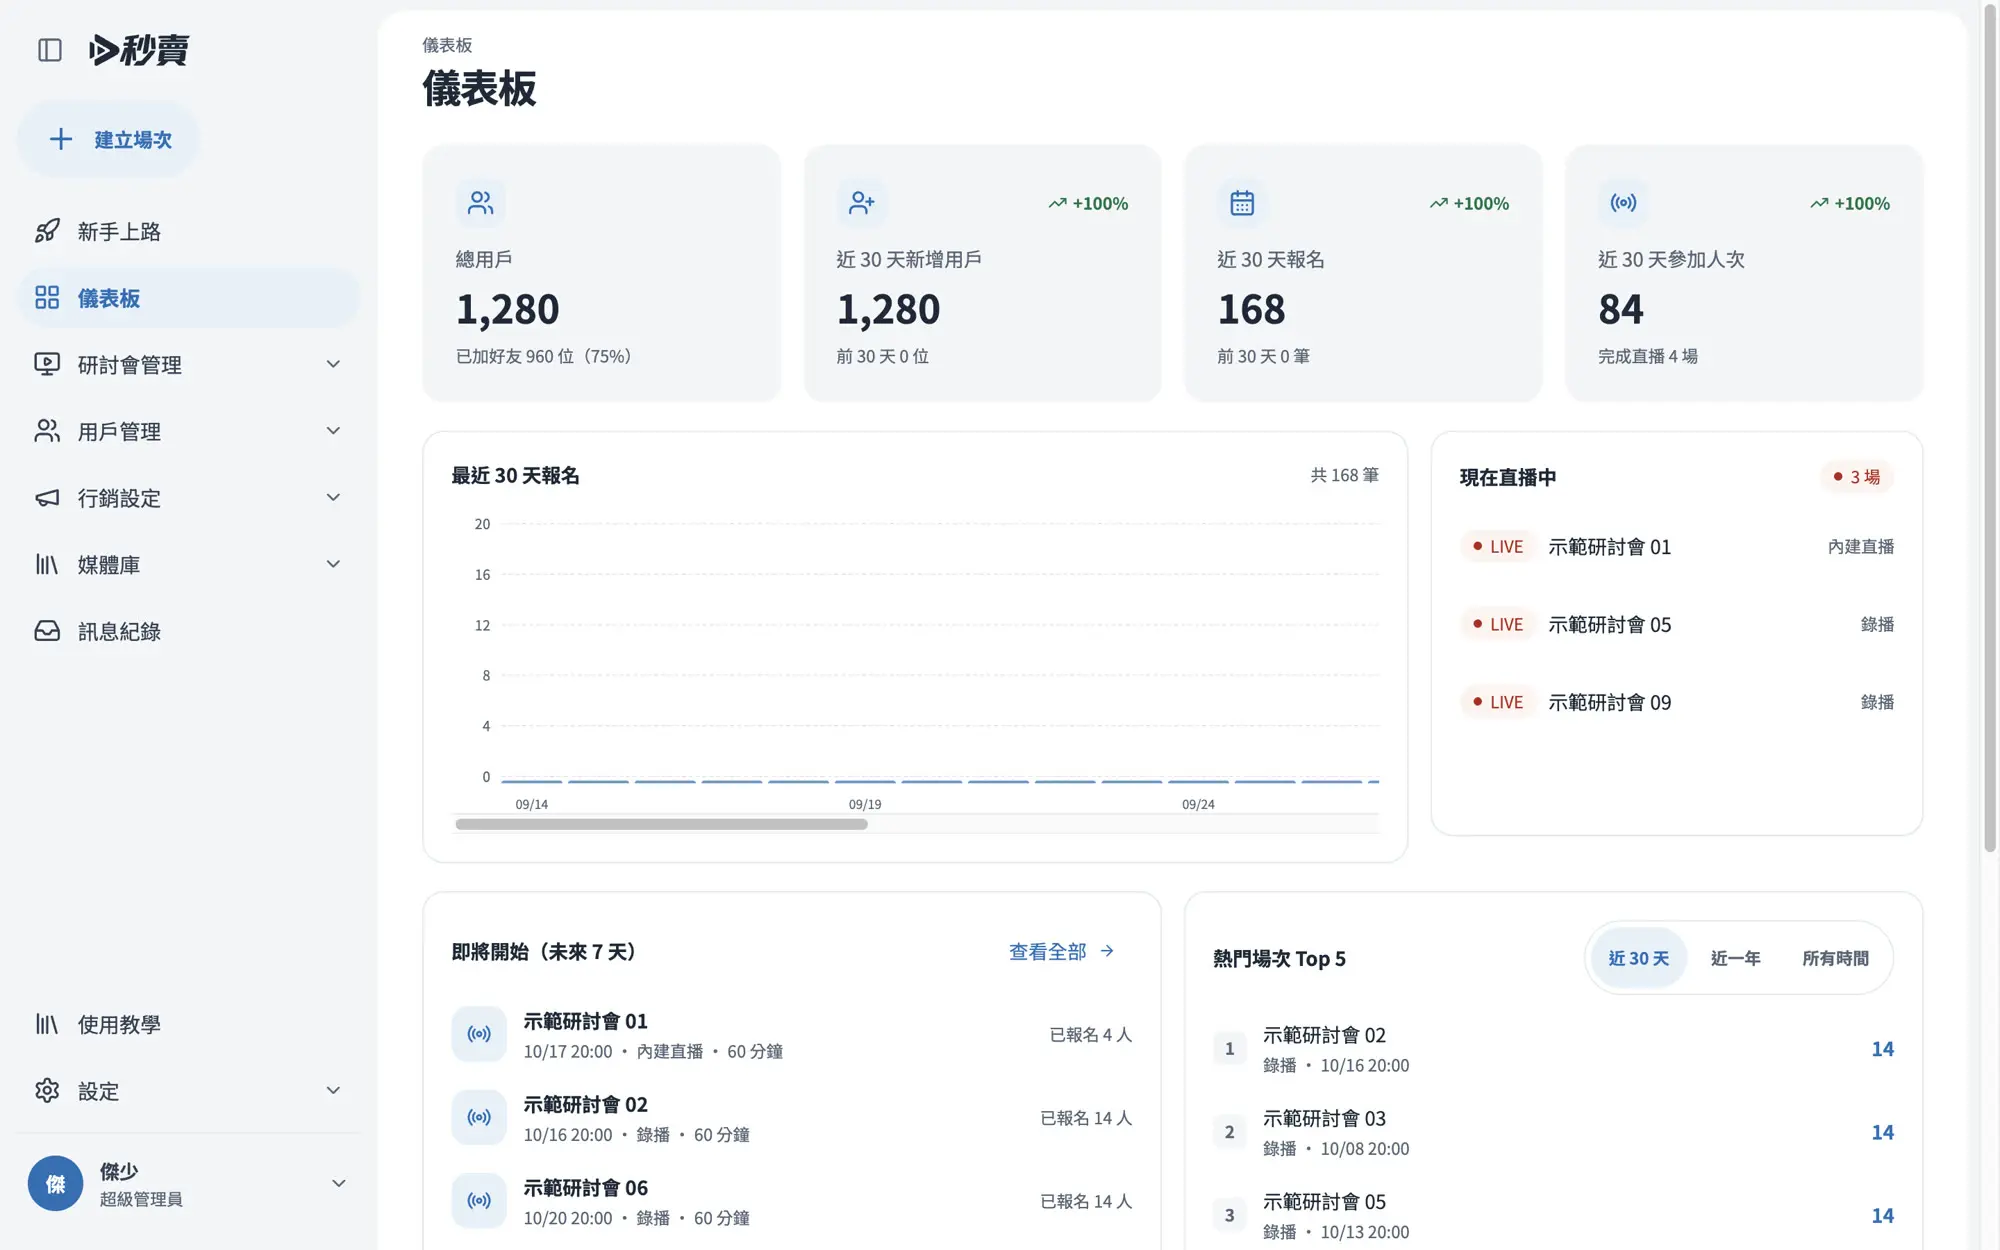Click the 設定 gear icon
This screenshot has height=1250, width=2000.
click(x=47, y=1090)
